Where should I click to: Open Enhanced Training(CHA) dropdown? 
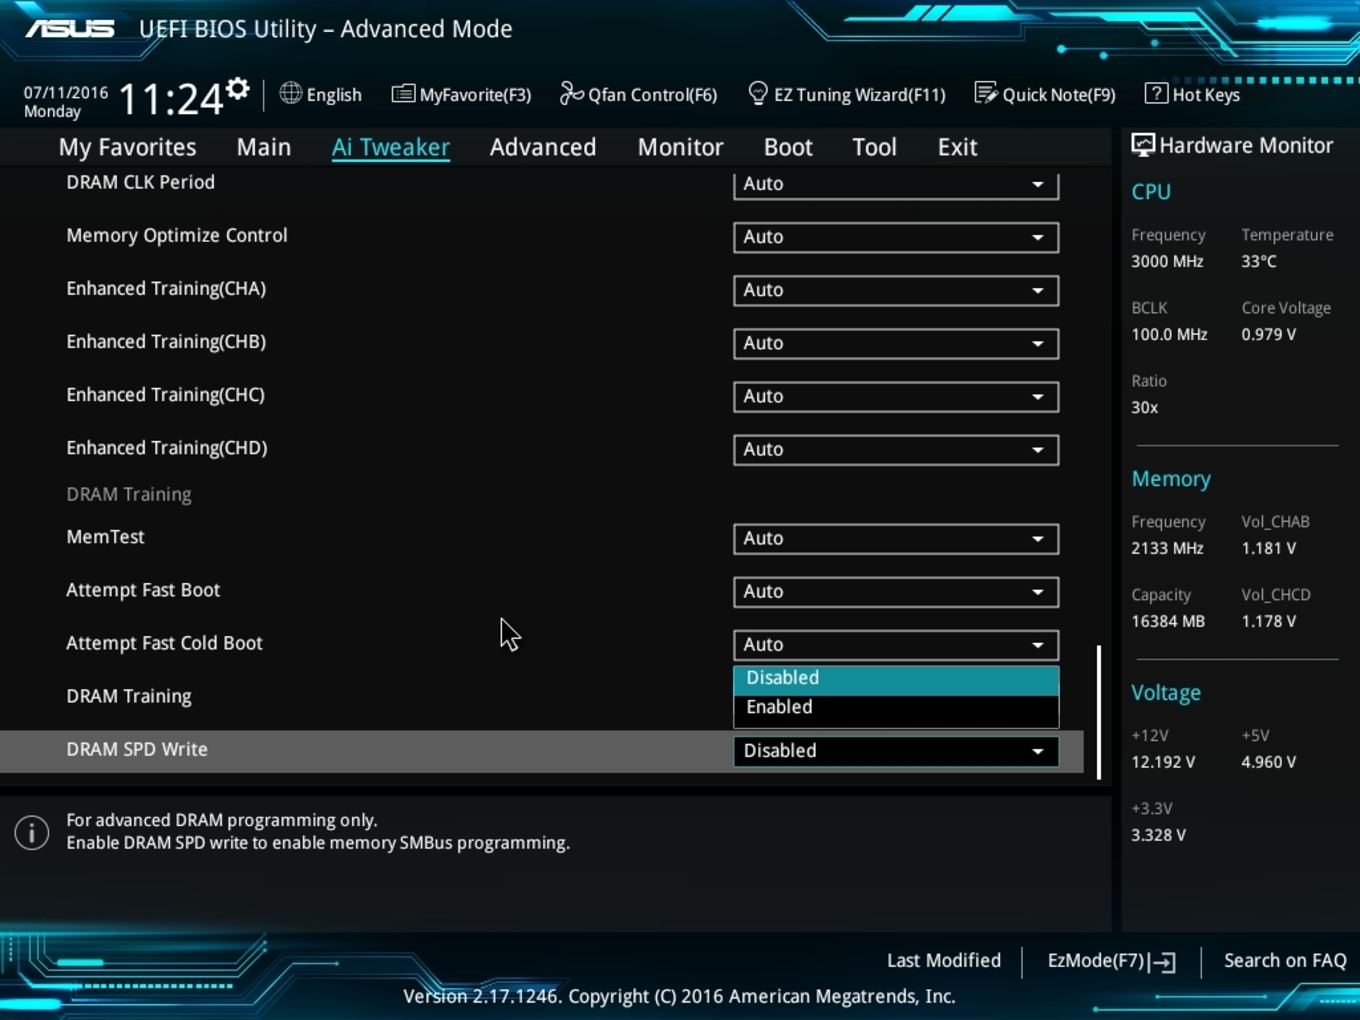(x=896, y=290)
